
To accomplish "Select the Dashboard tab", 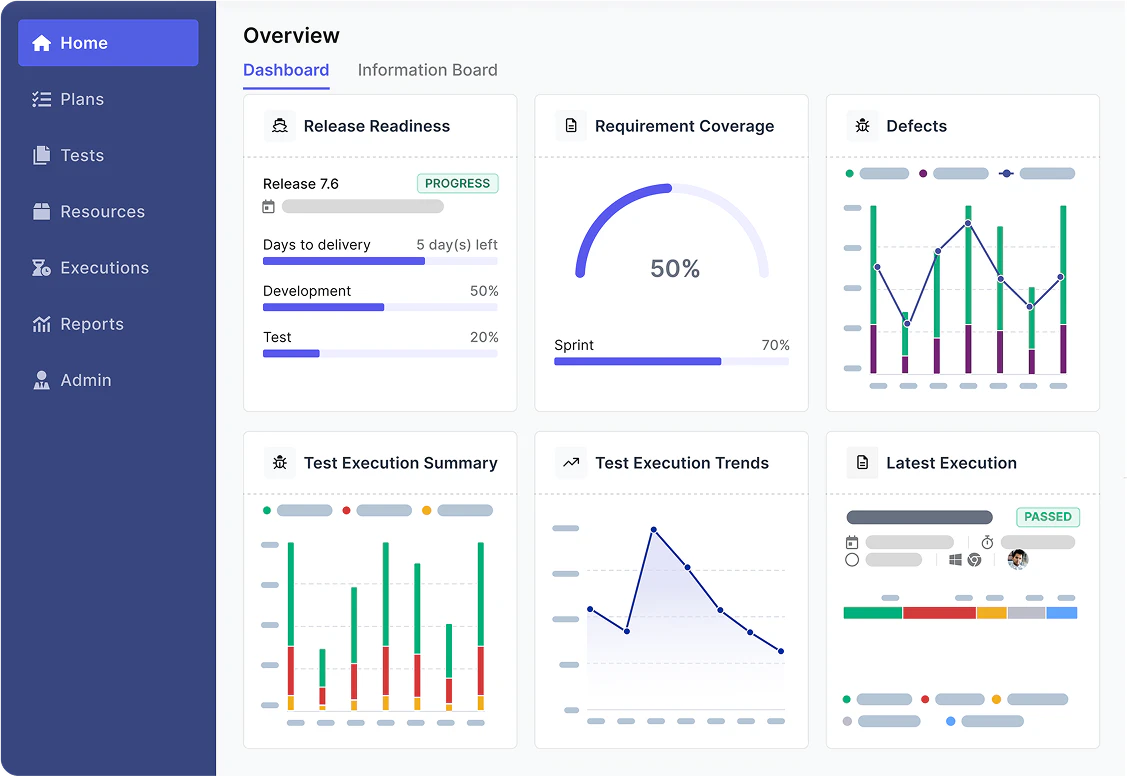I will click(286, 70).
